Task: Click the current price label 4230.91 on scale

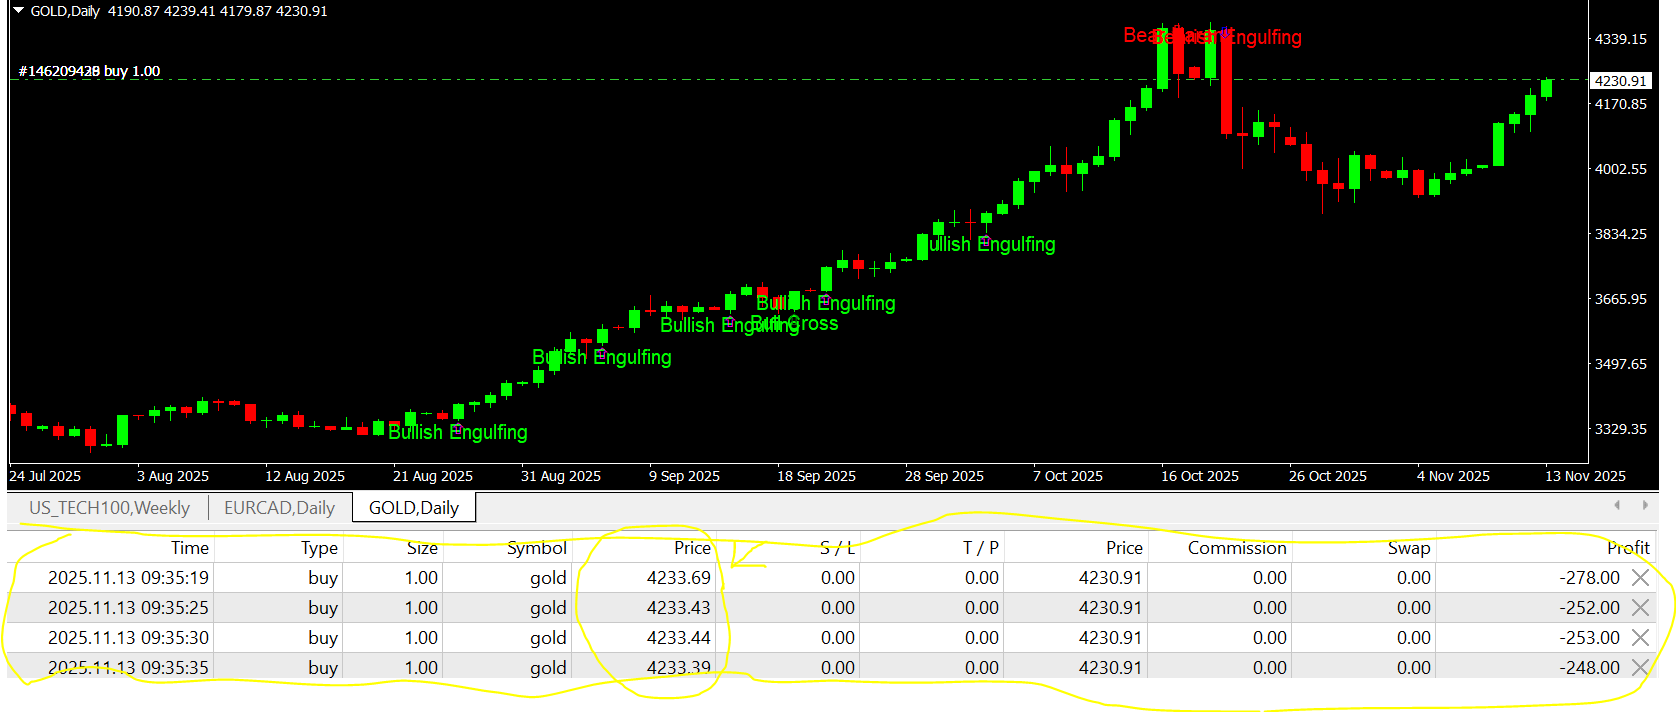Action: (1620, 81)
